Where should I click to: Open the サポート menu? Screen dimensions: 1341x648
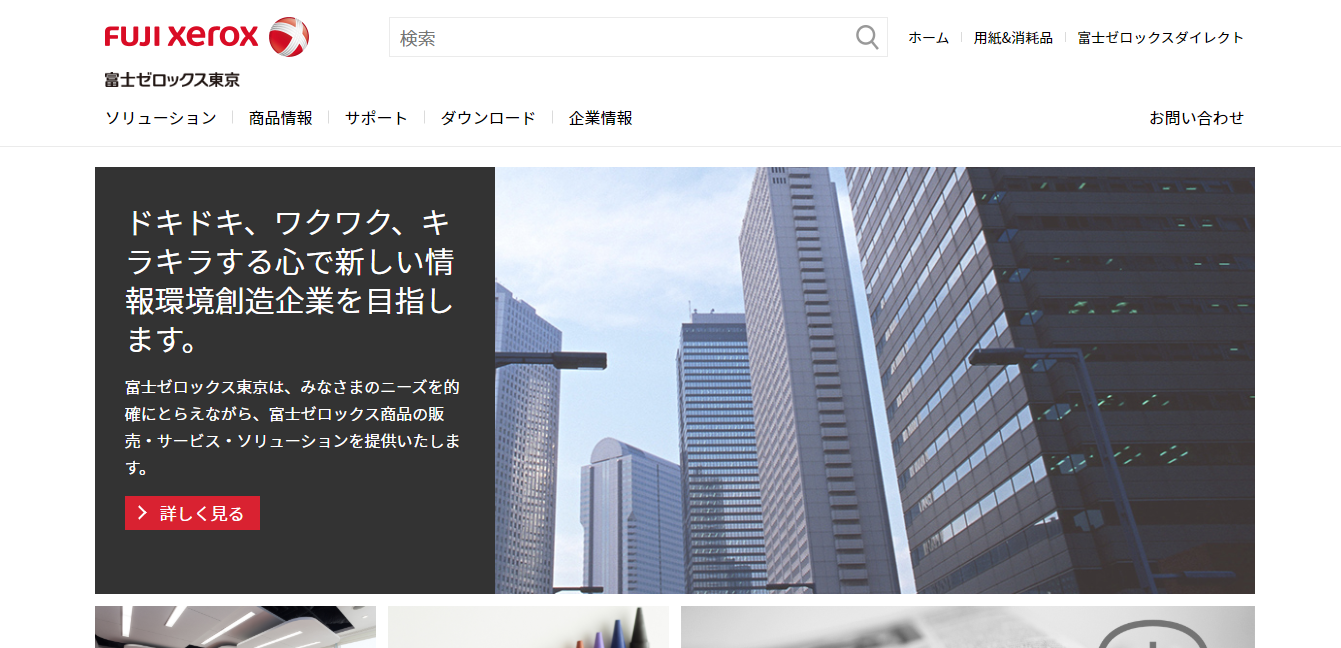377,118
